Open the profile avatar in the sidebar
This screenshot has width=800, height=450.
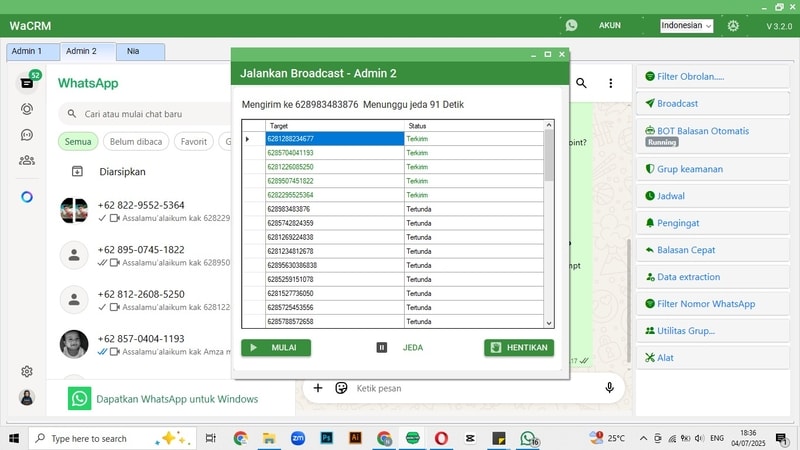click(x=27, y=397)
